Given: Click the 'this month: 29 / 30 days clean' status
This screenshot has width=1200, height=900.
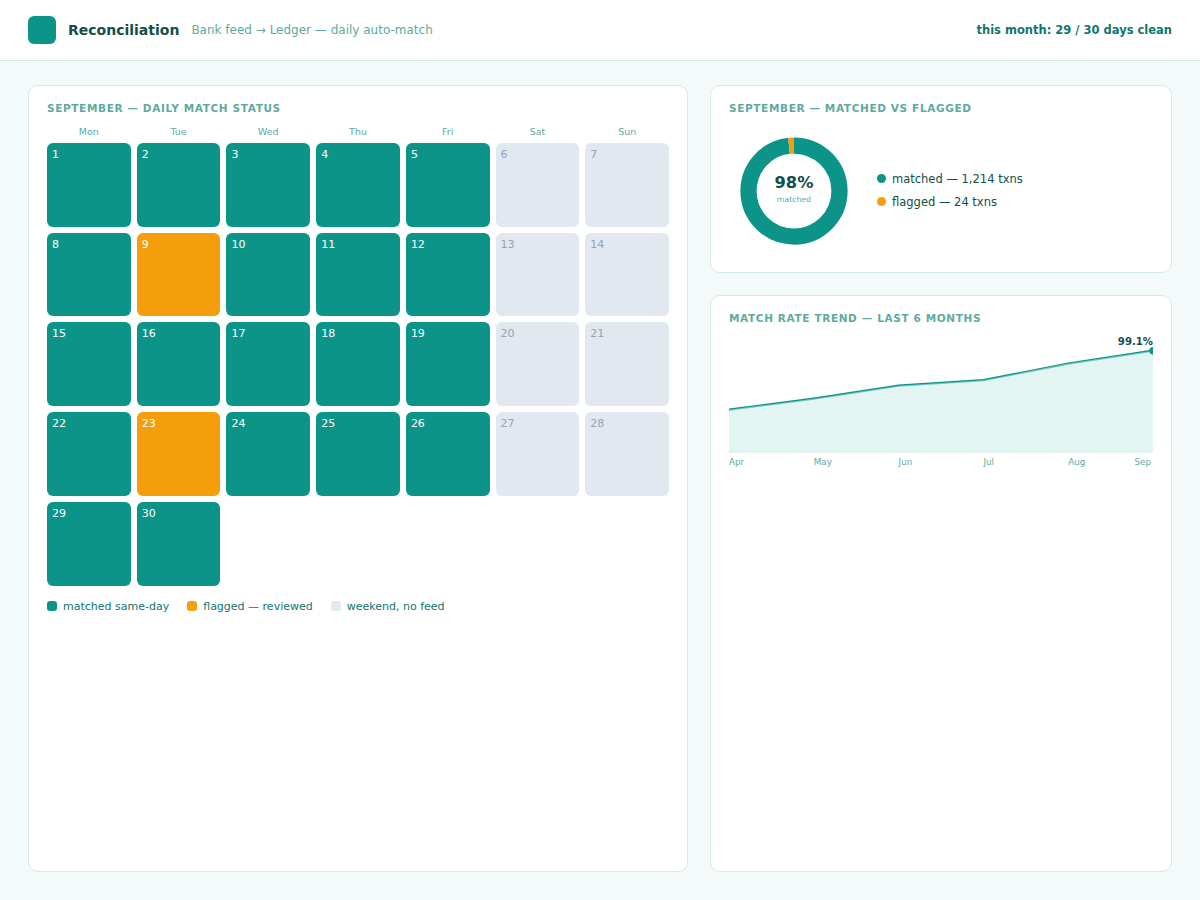Looking at the screenshot, I should [x=1074, y=30].
